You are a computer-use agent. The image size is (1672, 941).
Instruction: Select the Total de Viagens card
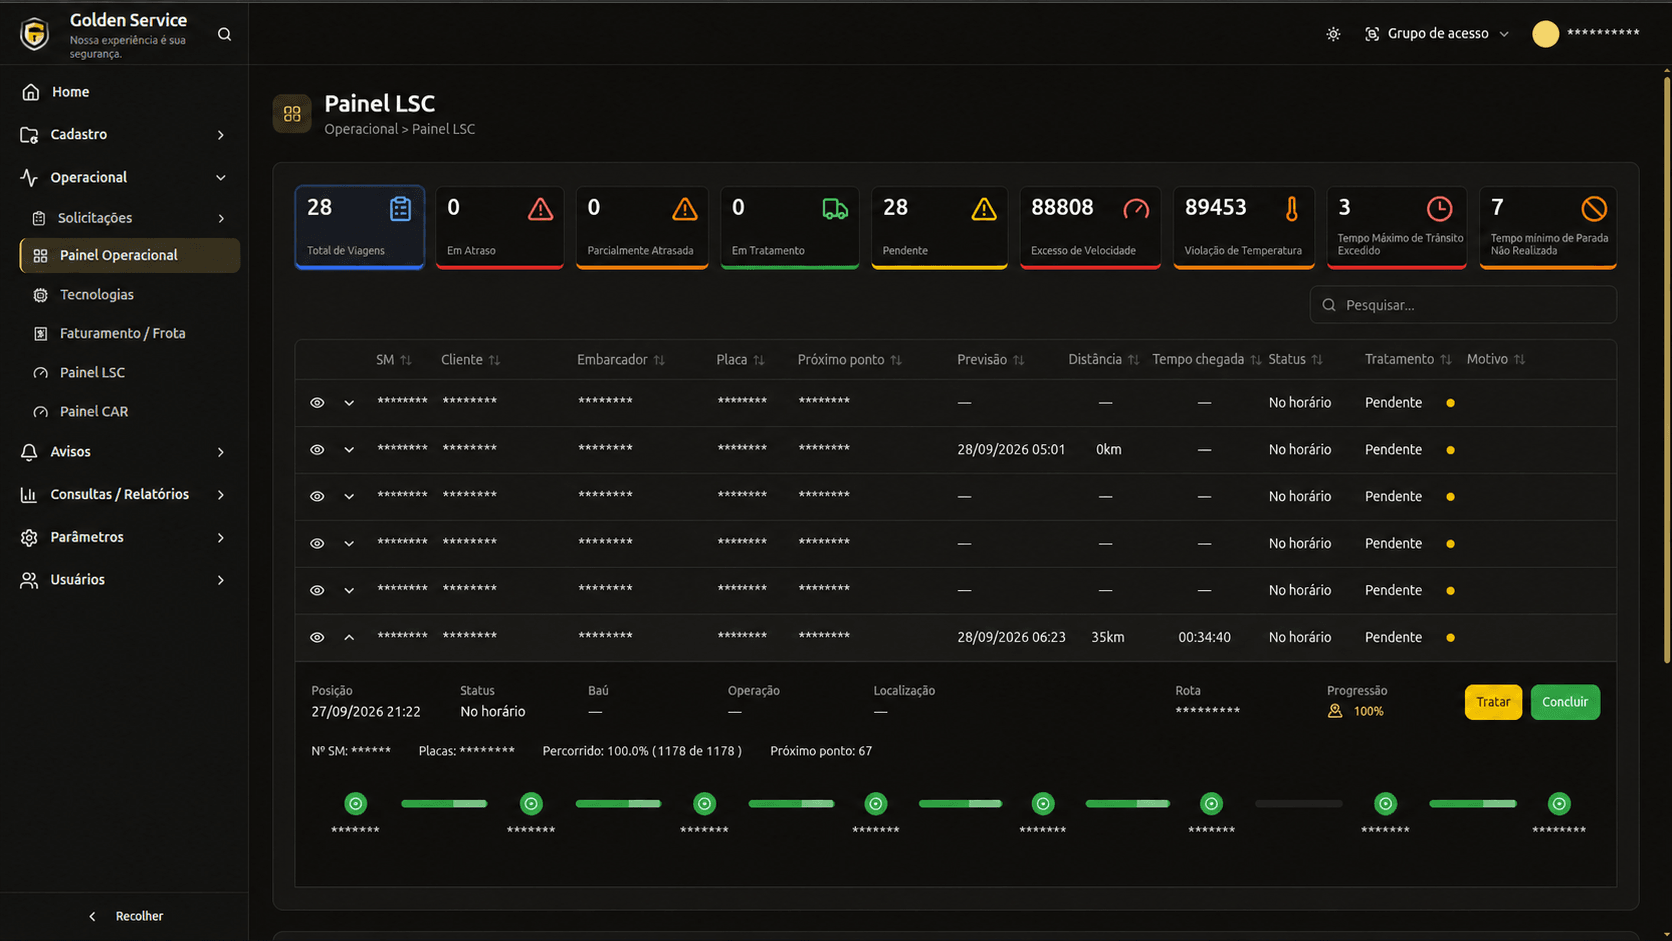(359, 227)
